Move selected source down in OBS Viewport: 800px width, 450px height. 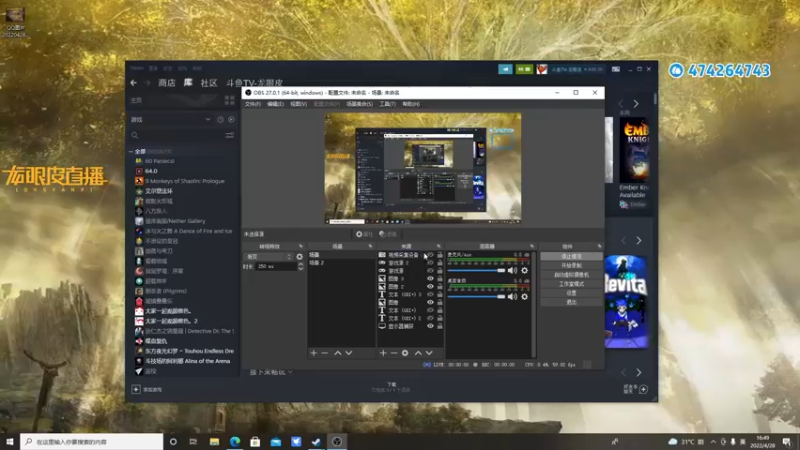point(429,353)
